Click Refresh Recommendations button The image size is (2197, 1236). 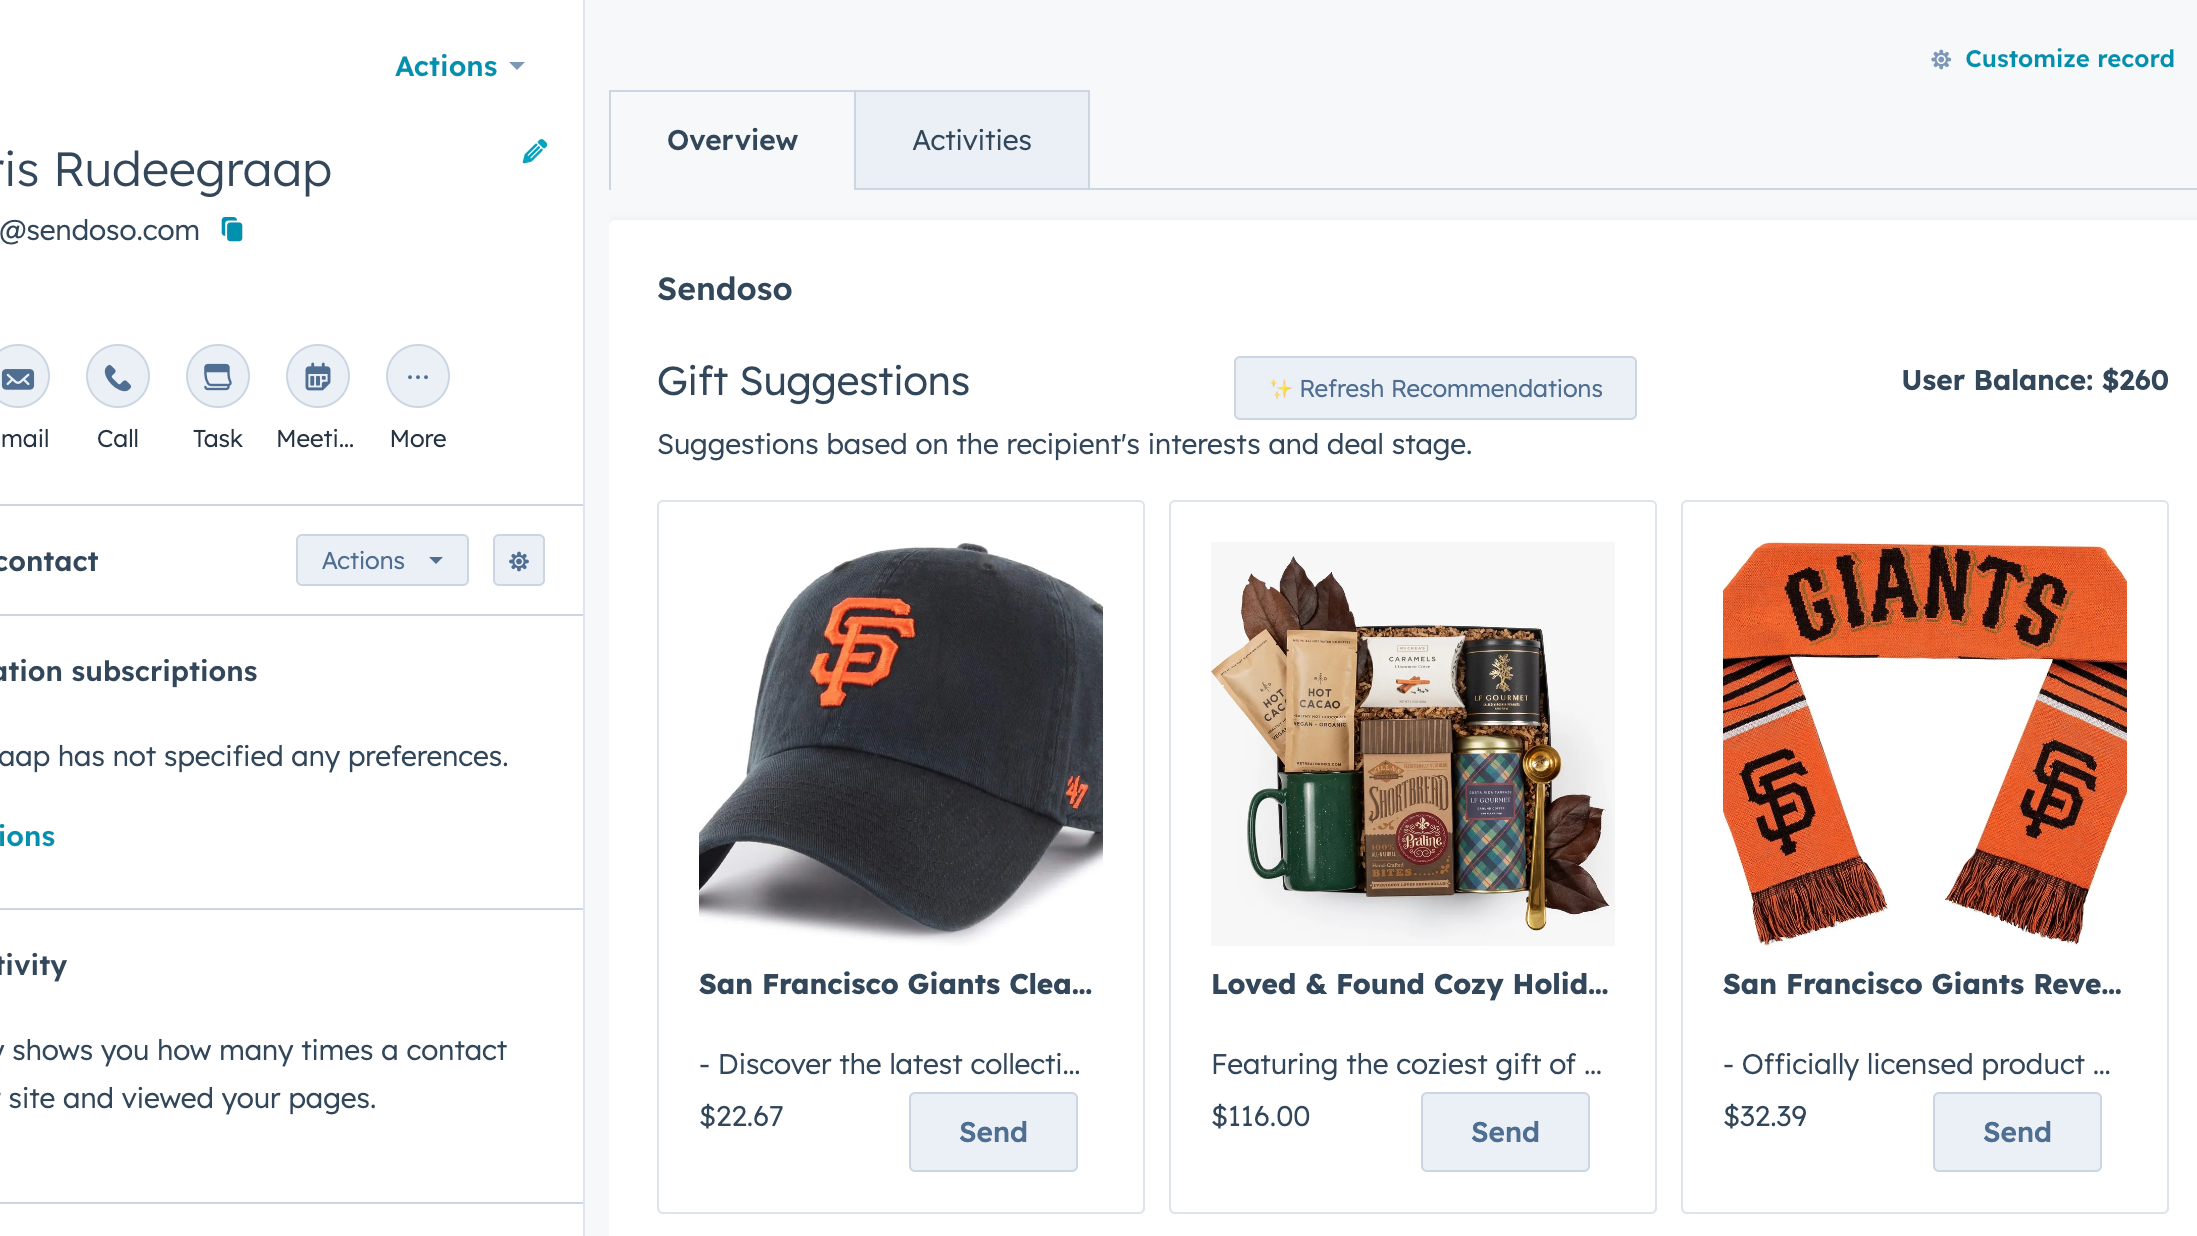click(x=1435, y=388)
